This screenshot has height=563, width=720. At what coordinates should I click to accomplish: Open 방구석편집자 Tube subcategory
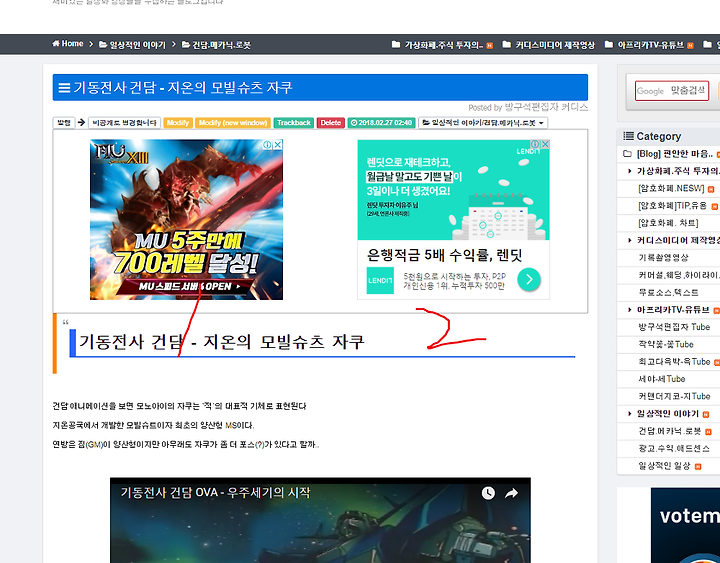tap(674, 327)
